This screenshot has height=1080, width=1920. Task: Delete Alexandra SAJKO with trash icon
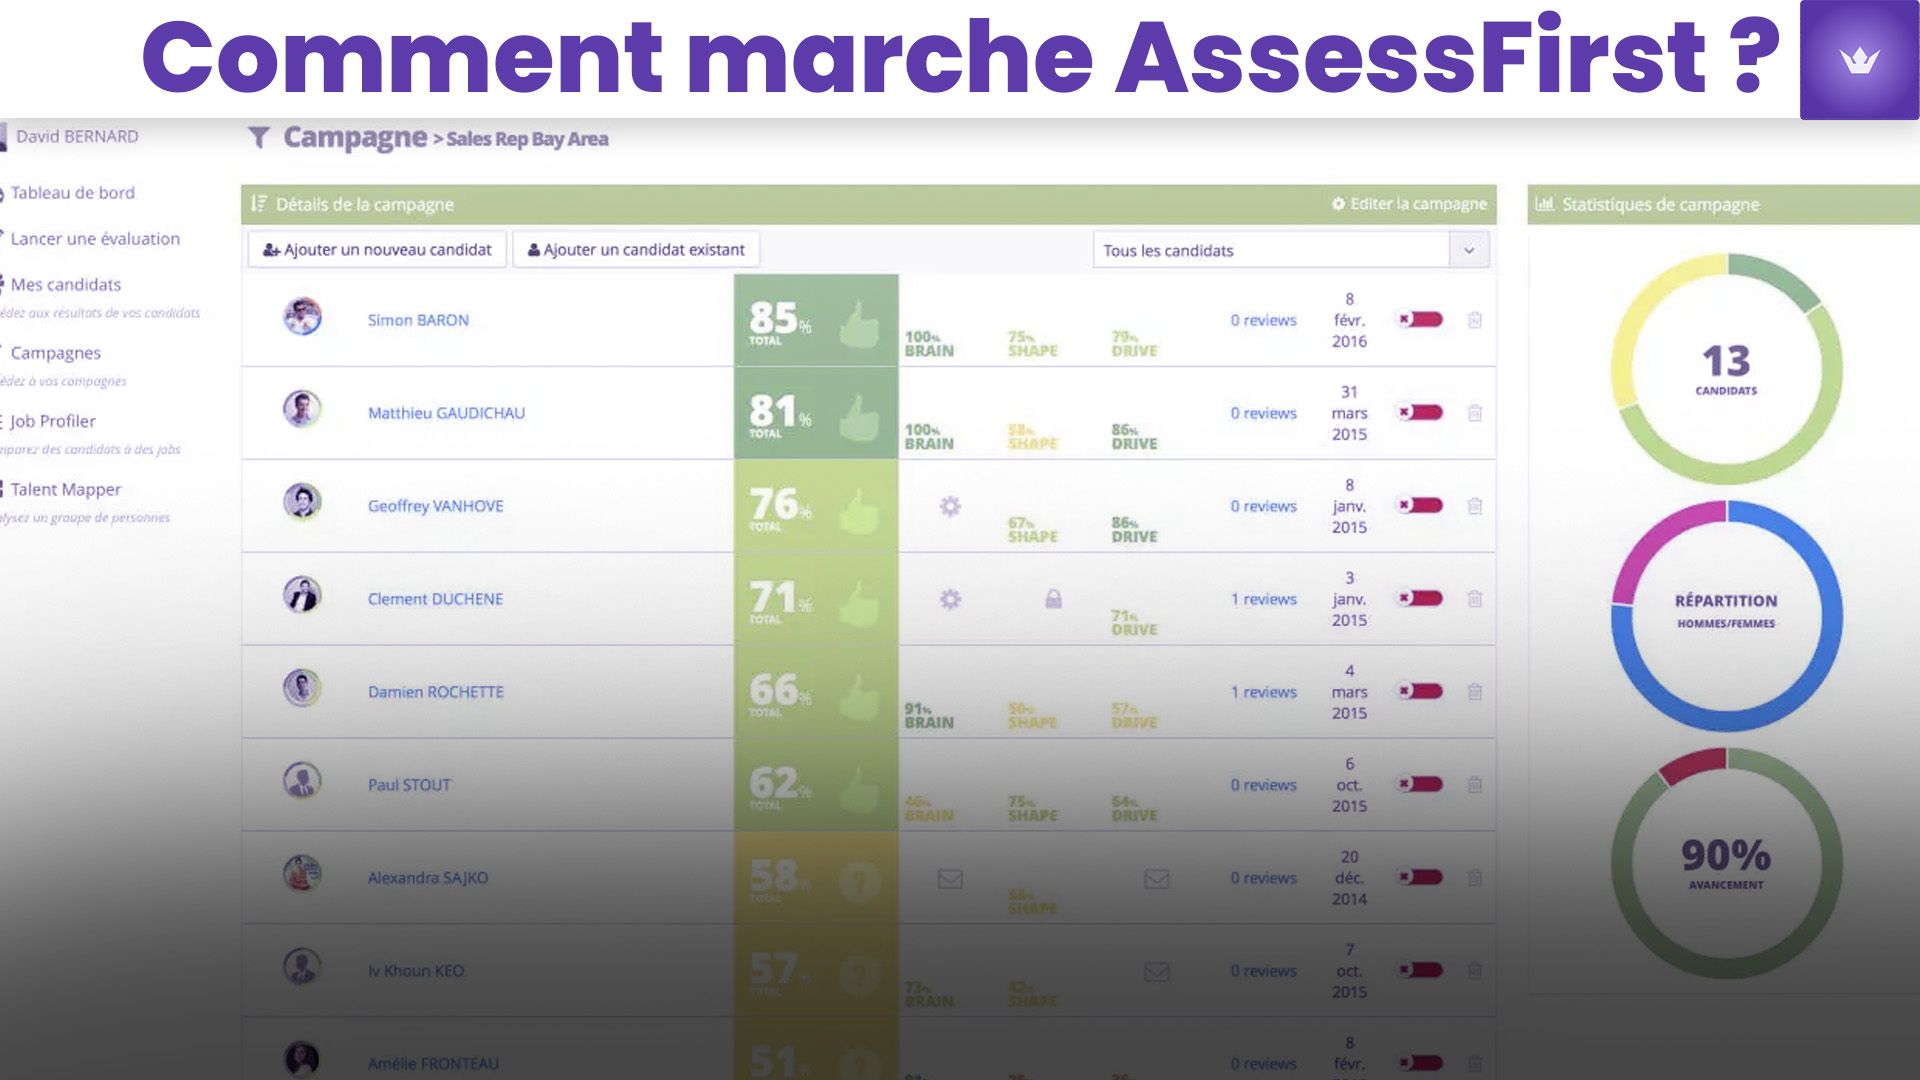click(1474, 878)
